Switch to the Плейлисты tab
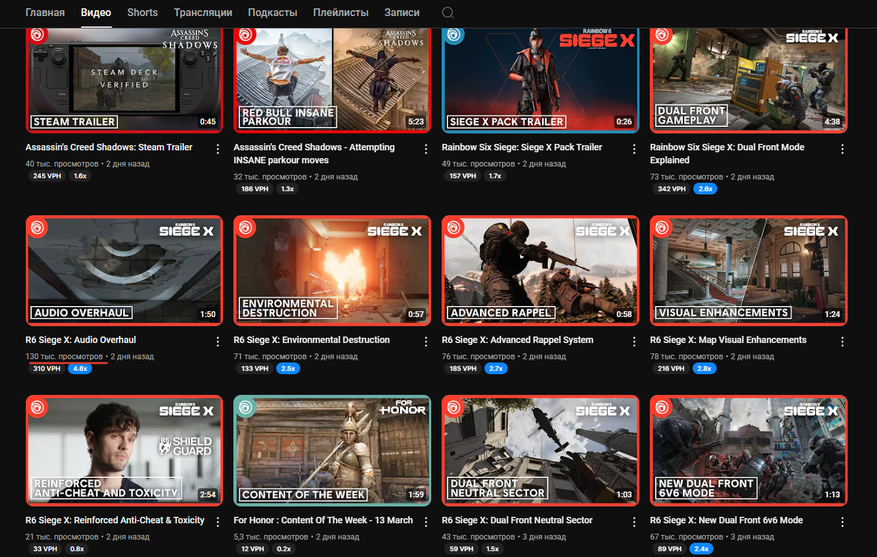Image resolution: width=877 pixels, height=557 pixels. (341, 12)
